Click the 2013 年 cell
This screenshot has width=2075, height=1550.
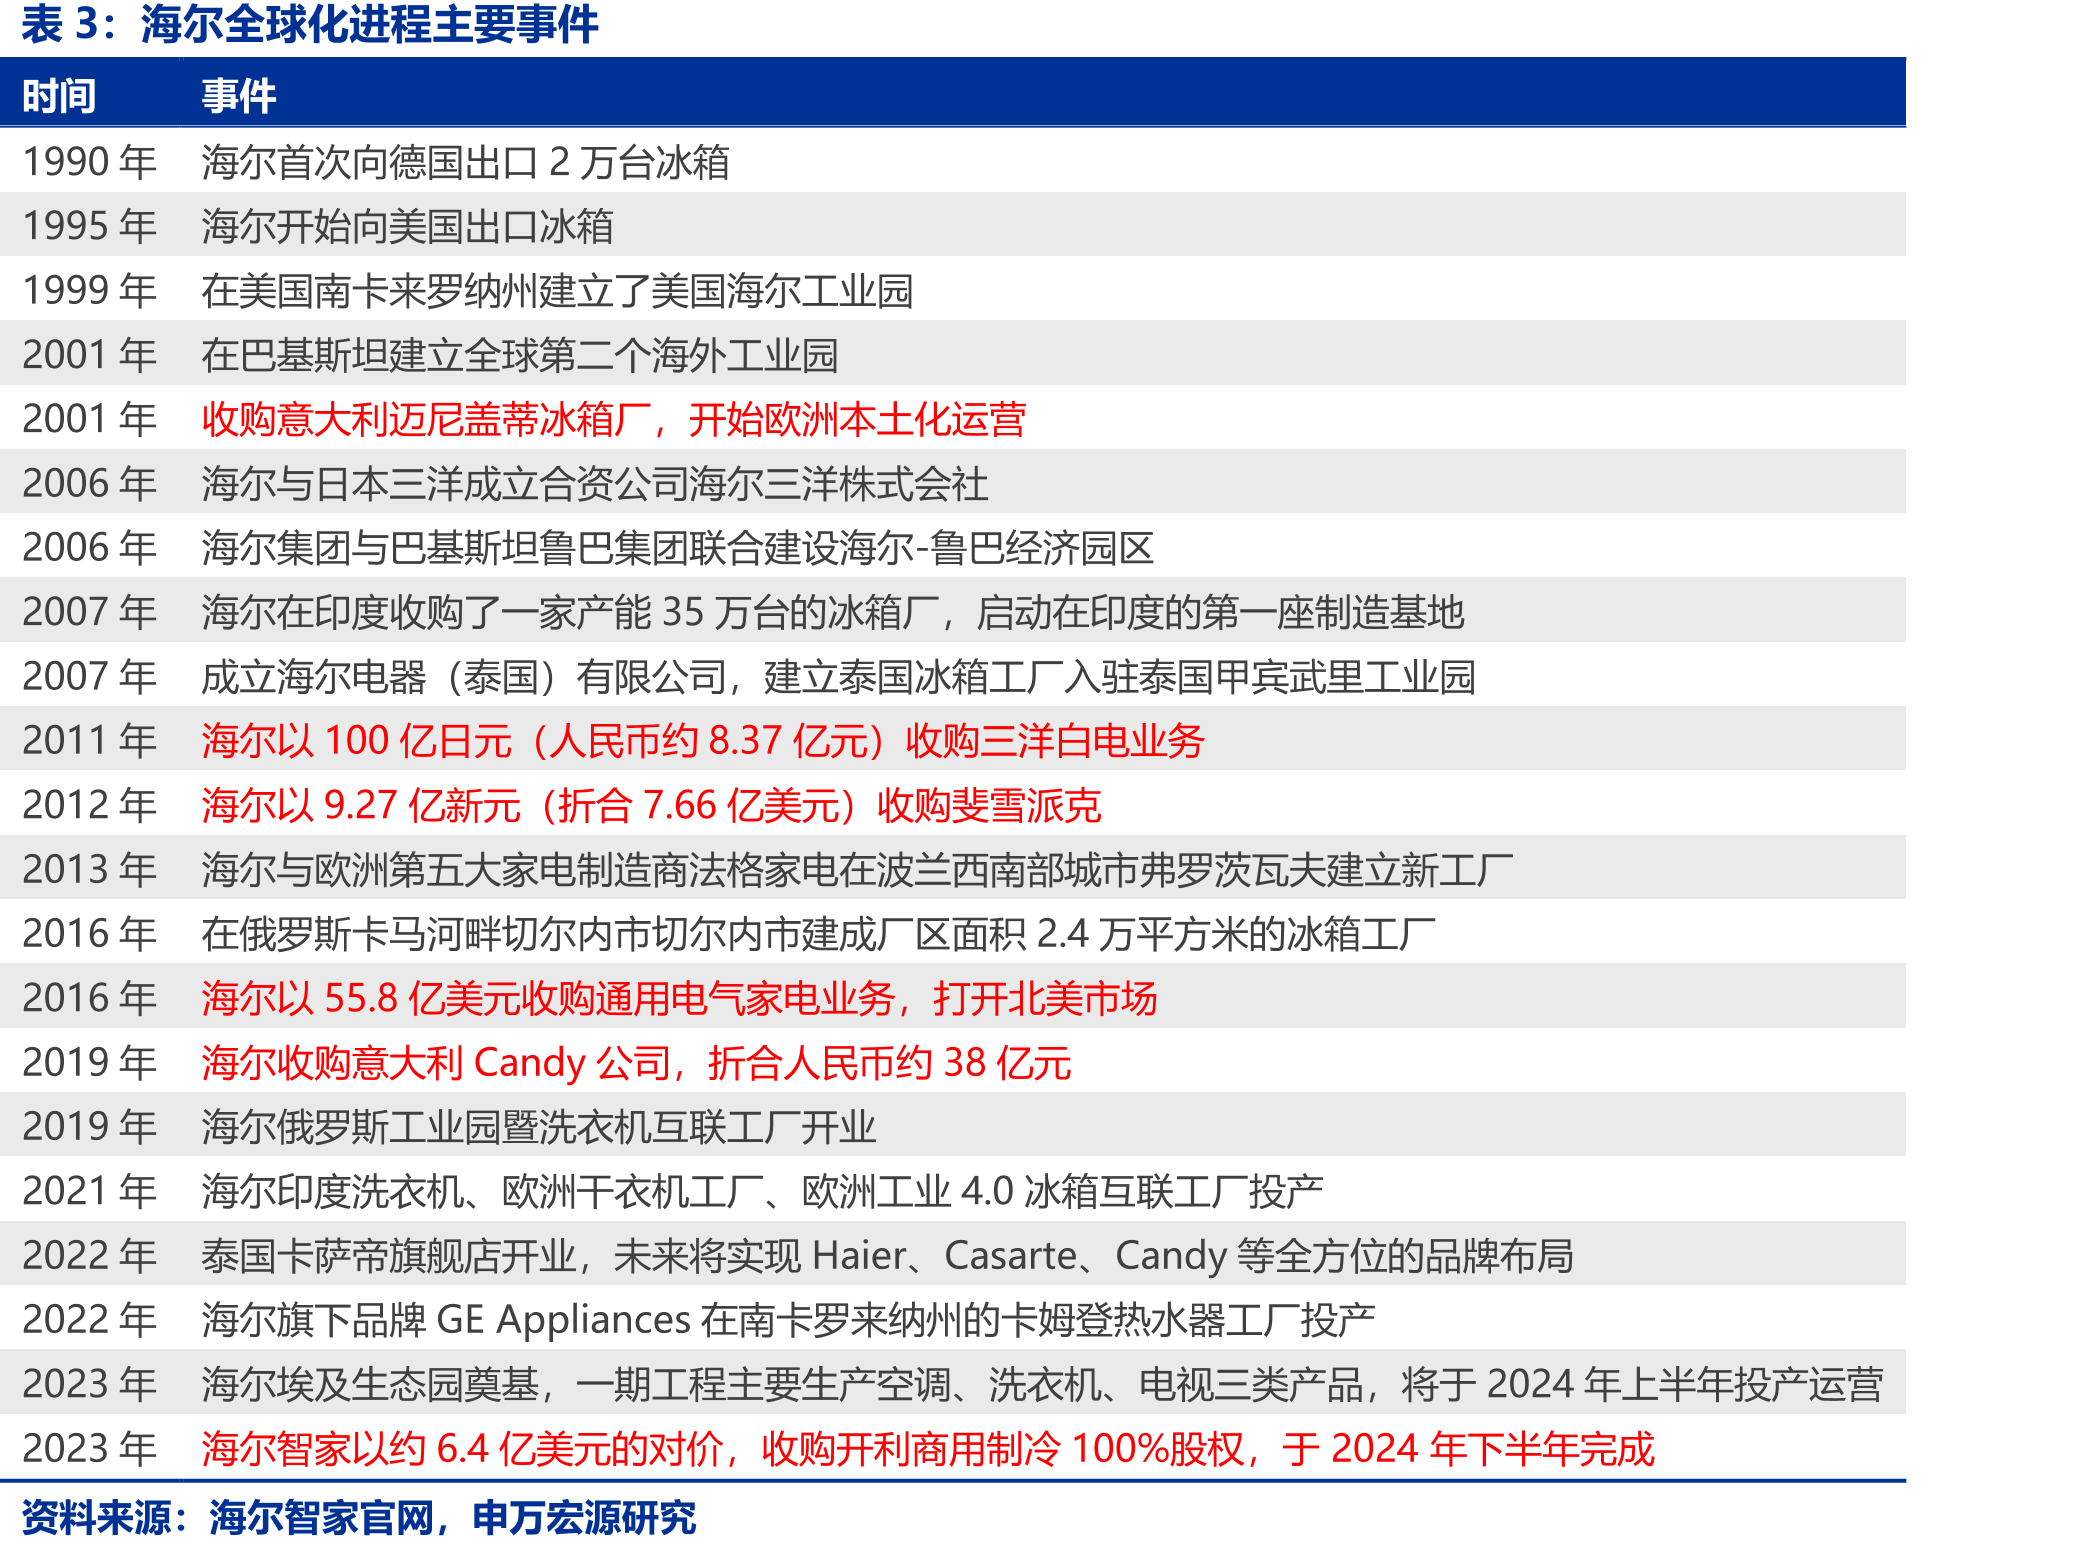click(90, 870)
